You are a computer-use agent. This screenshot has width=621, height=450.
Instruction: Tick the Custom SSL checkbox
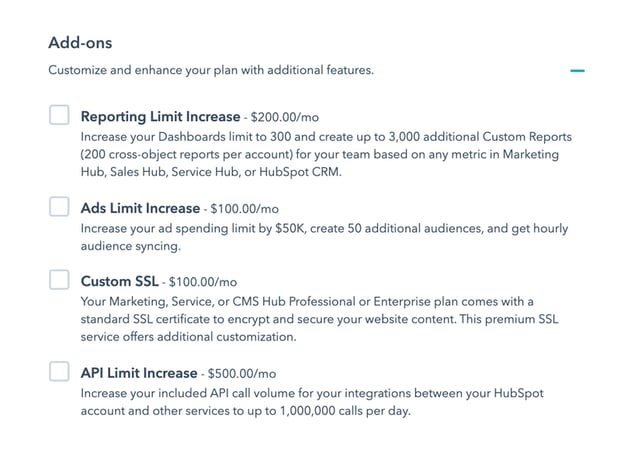coord(59,280)
